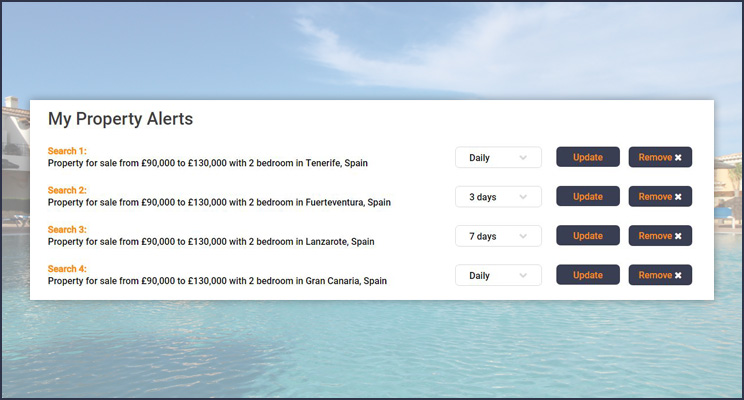Click the Lanzarote, Spain property description text
Screen dimensions: 744x400
pos(211,241)
